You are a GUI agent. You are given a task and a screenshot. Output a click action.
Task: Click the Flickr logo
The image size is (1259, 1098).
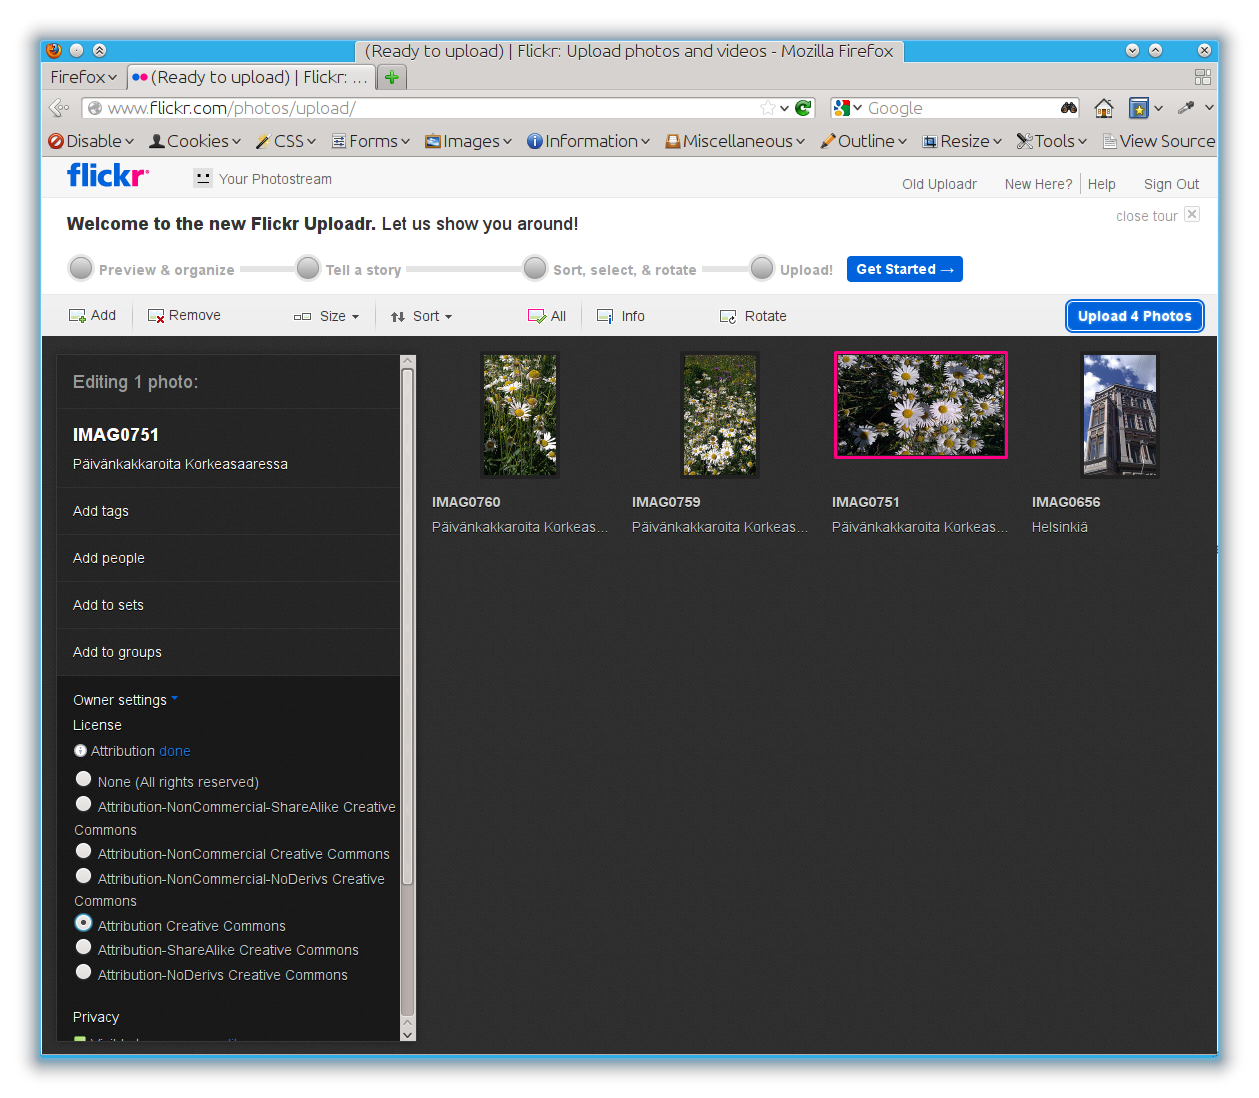pyautogui.click(x=108, y=176)
